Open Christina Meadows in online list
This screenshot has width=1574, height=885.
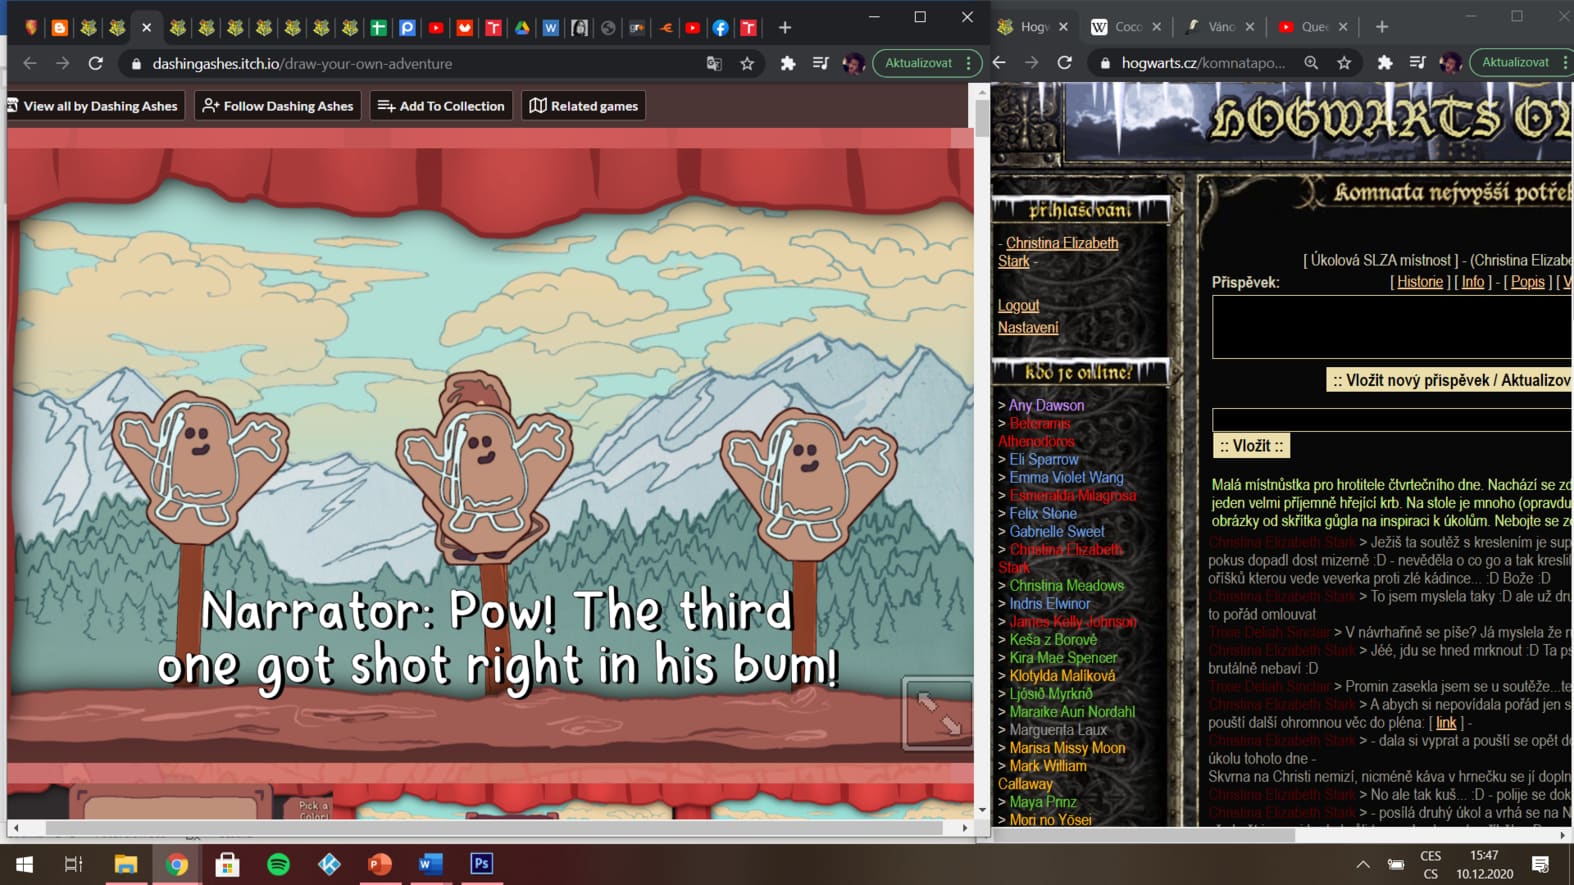[x=1066, y=585]
